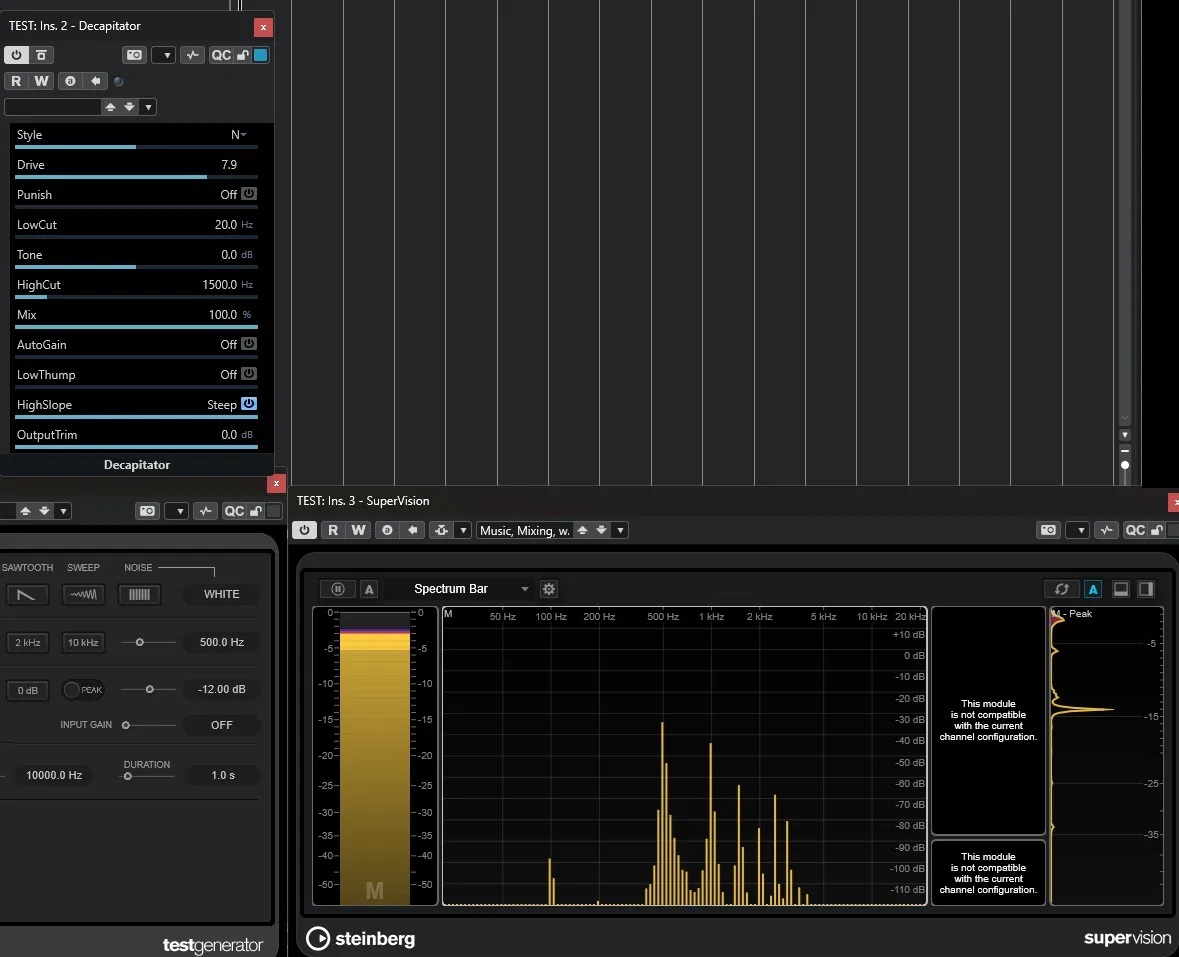Click Decapitator automation 'a' circle icon
This screenshot has height=957, width=1179.
[x=70, y=81]
